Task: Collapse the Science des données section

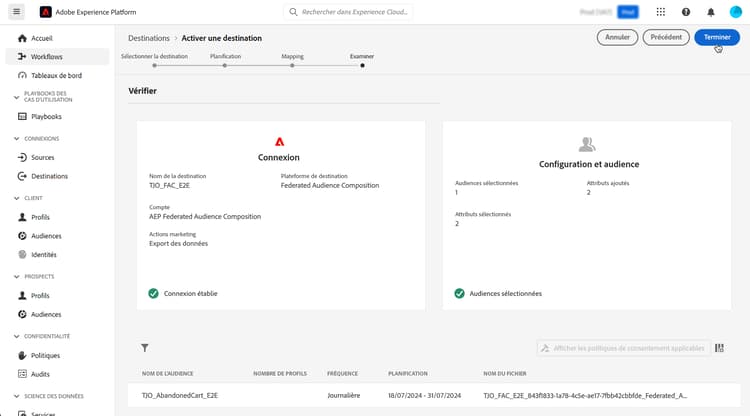Action: [x=16, y=396]
